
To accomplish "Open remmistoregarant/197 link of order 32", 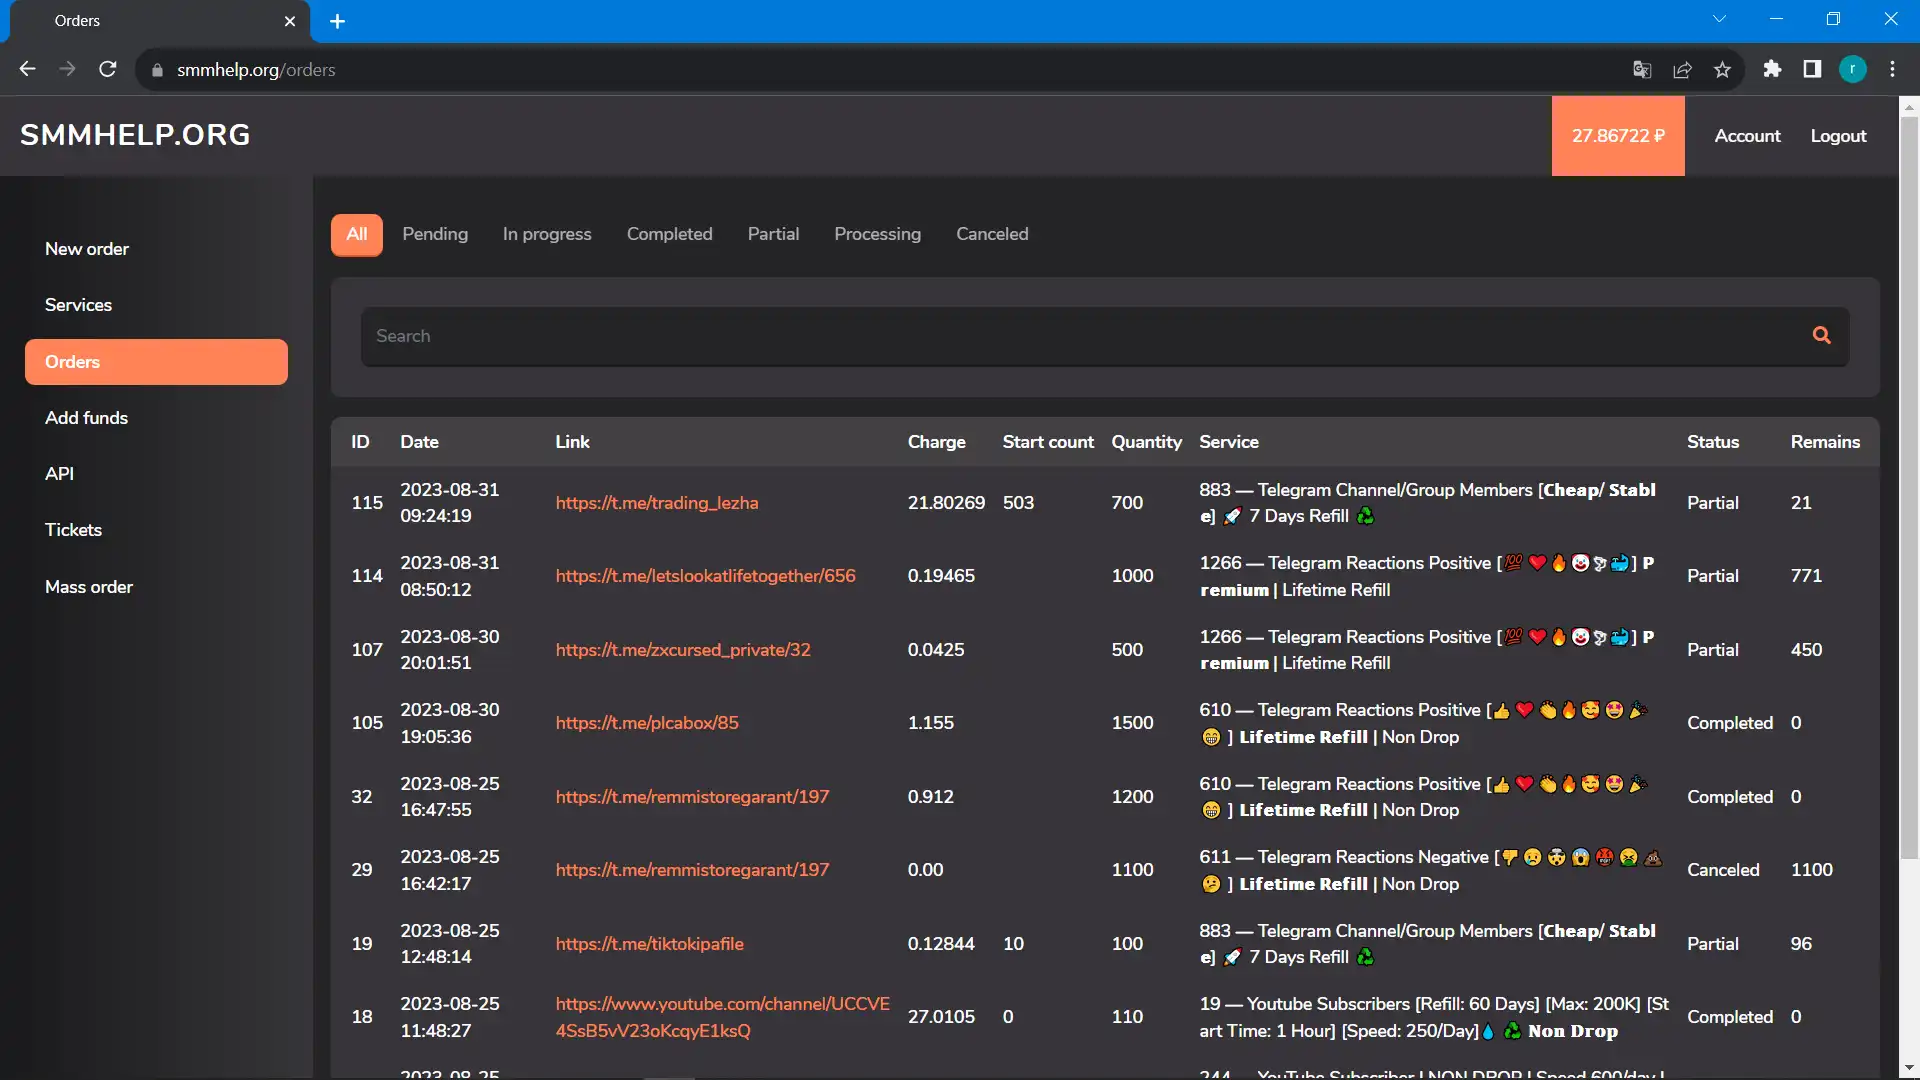I will [x=692, y=797].
